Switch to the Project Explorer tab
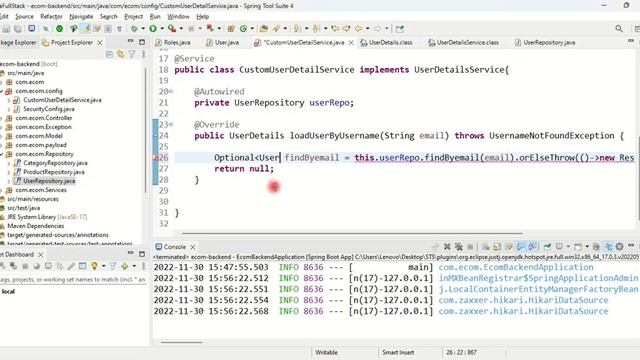This screenshot has height=360, width=640. click(x=67, y=42)
